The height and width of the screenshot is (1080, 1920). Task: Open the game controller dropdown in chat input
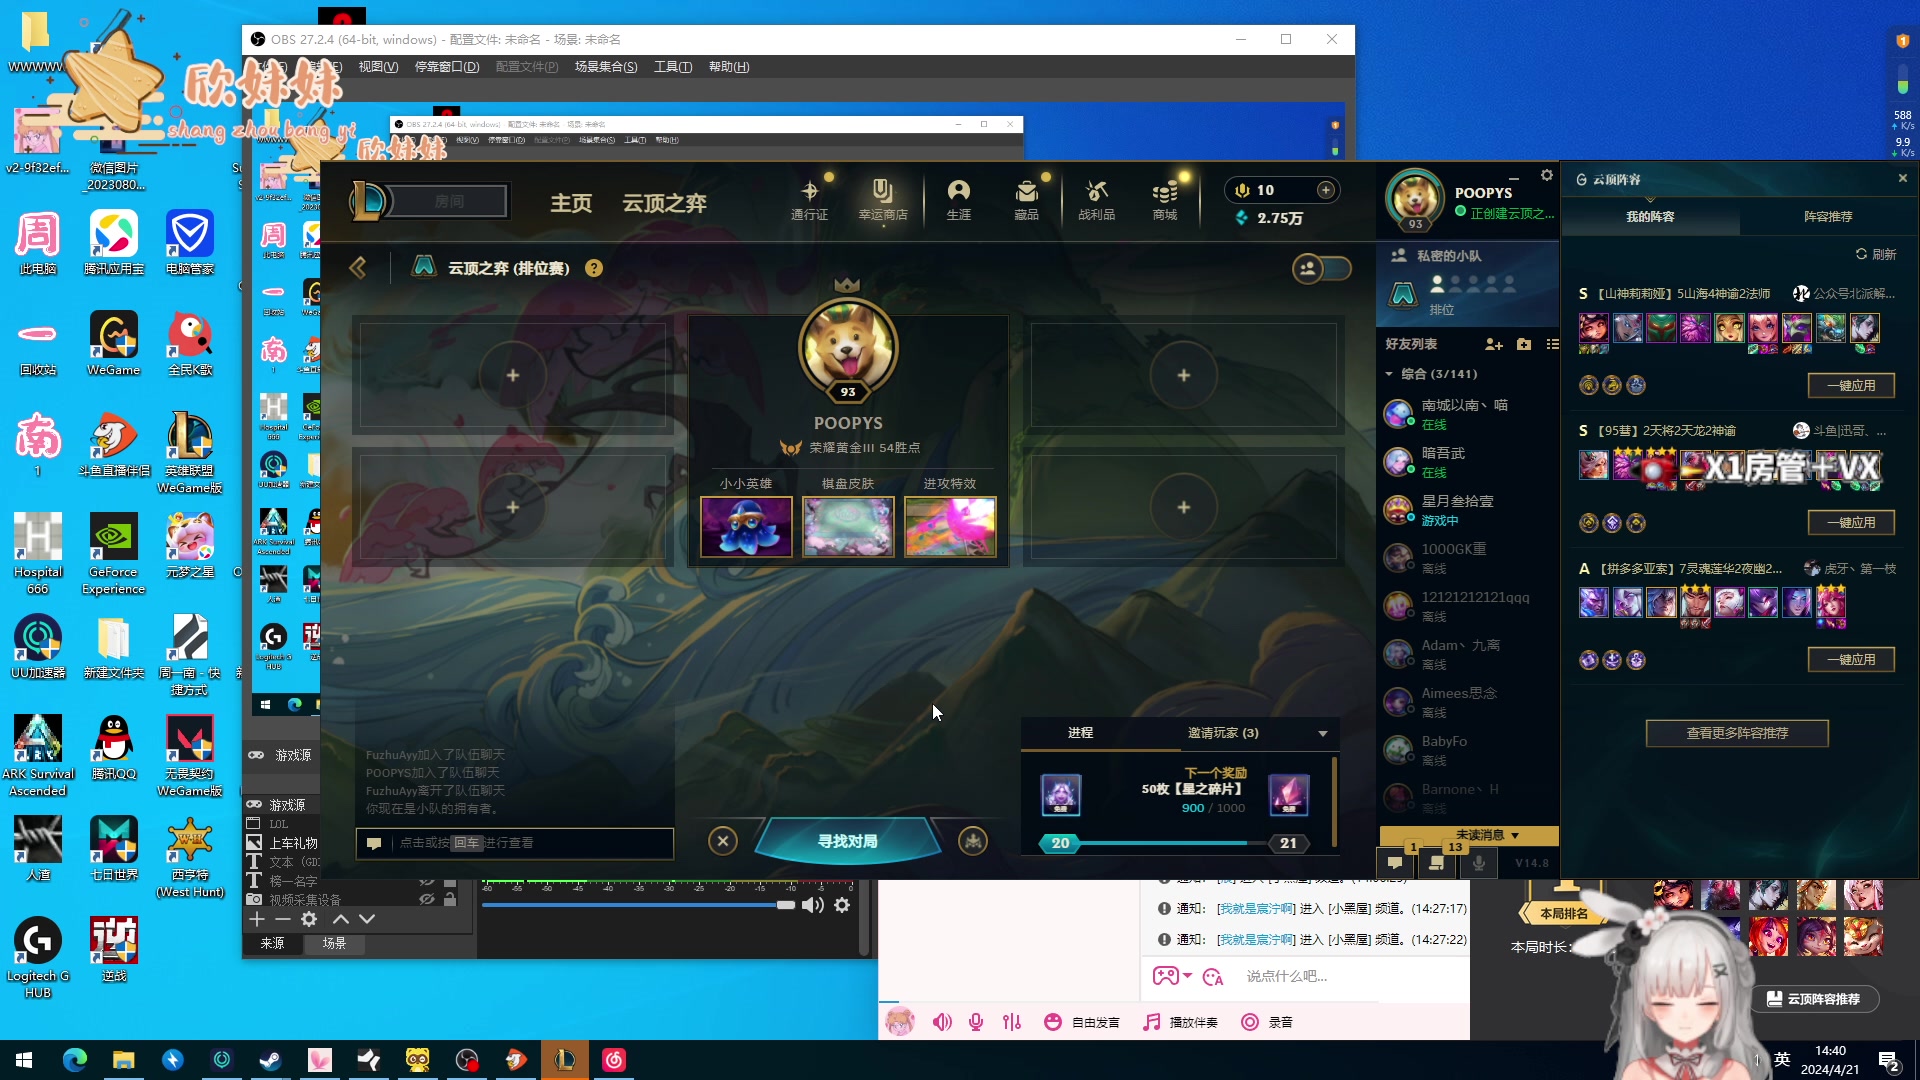click(1172, 976)
